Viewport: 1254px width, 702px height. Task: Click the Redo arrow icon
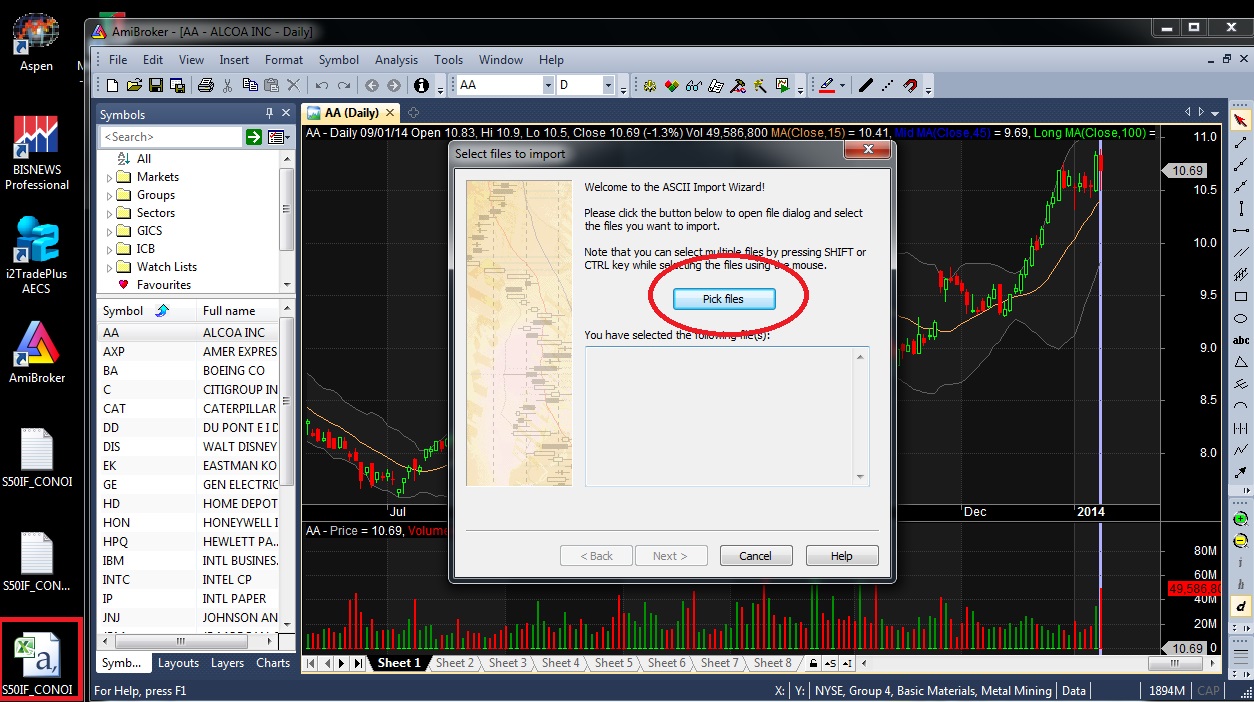coord(344,86)
